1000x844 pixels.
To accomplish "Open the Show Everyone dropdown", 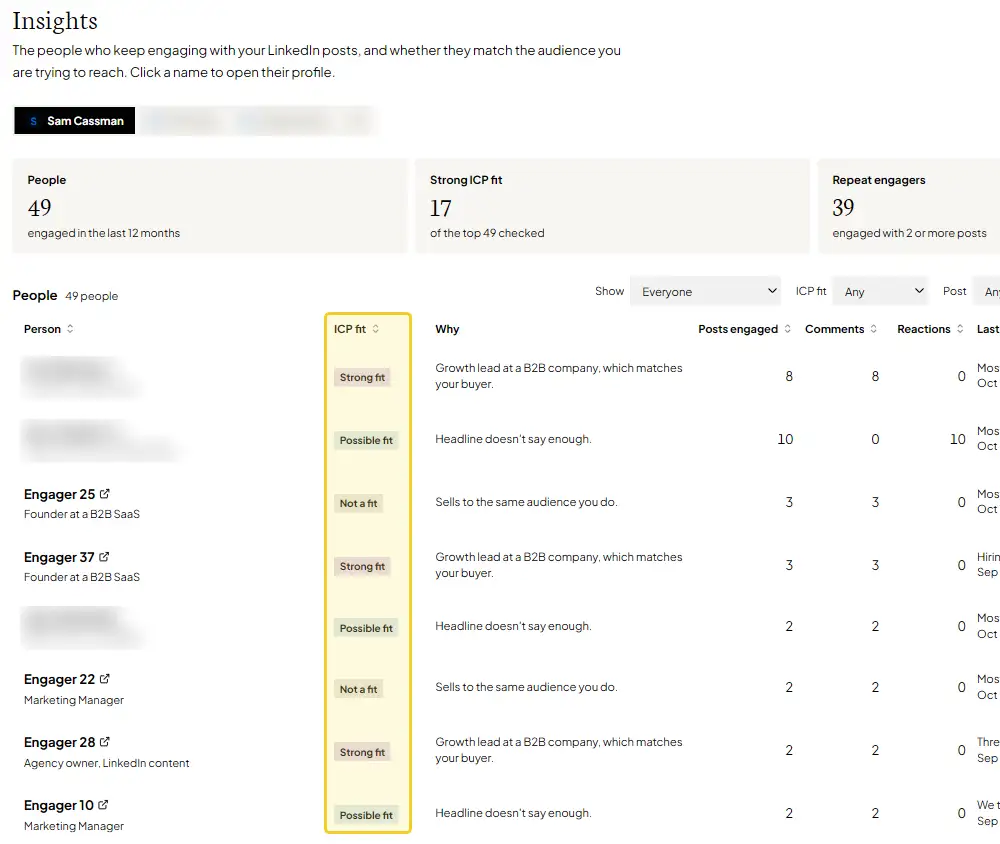I will pyautogui.click(x=705, y=291).
